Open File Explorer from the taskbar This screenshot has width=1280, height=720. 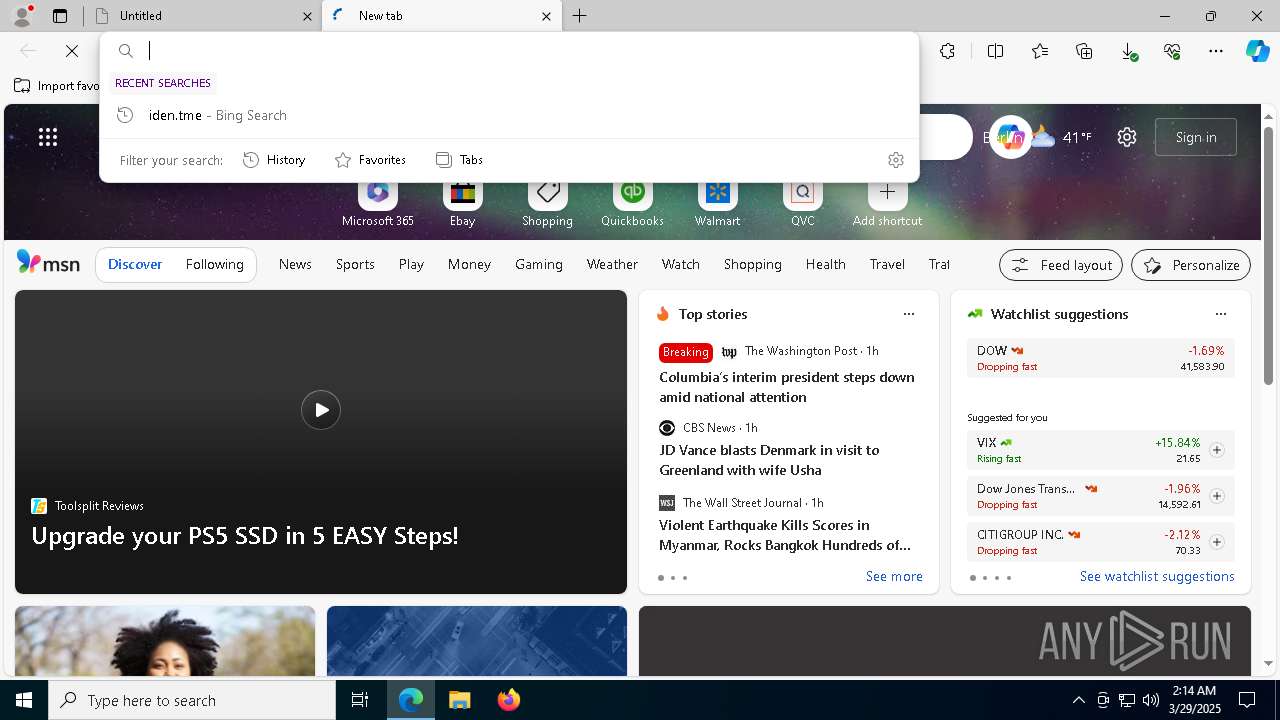(x=459, y=700)
